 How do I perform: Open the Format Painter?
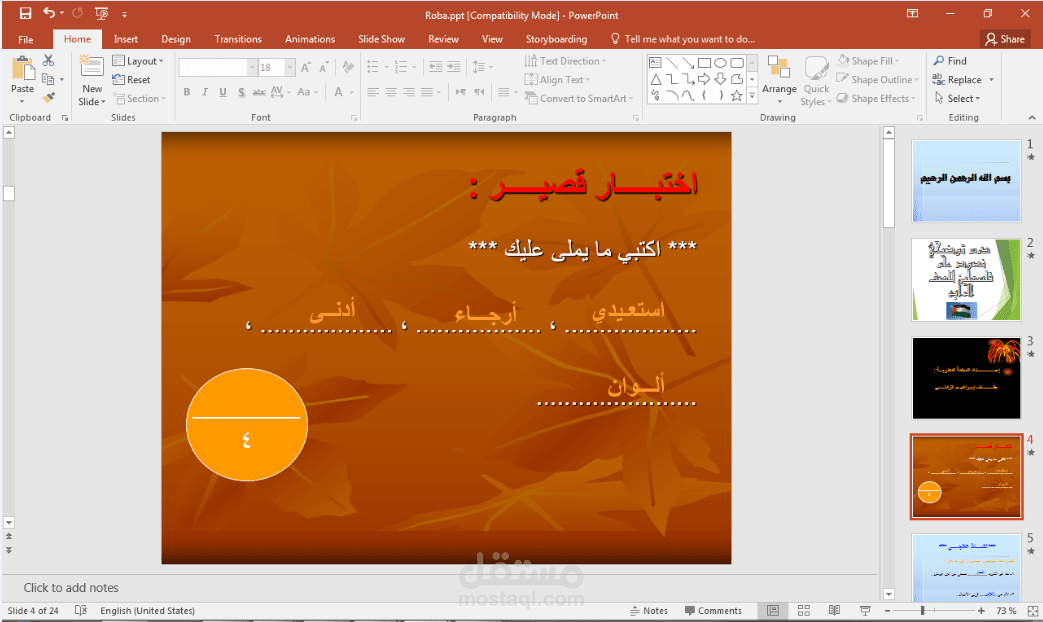click(x=47, y=97)
